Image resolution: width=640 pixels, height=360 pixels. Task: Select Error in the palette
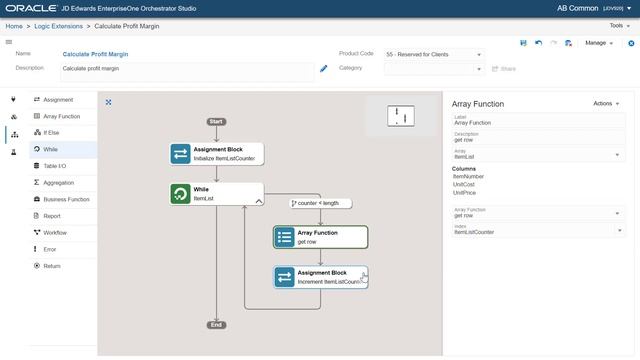click(x=63, y=249)
